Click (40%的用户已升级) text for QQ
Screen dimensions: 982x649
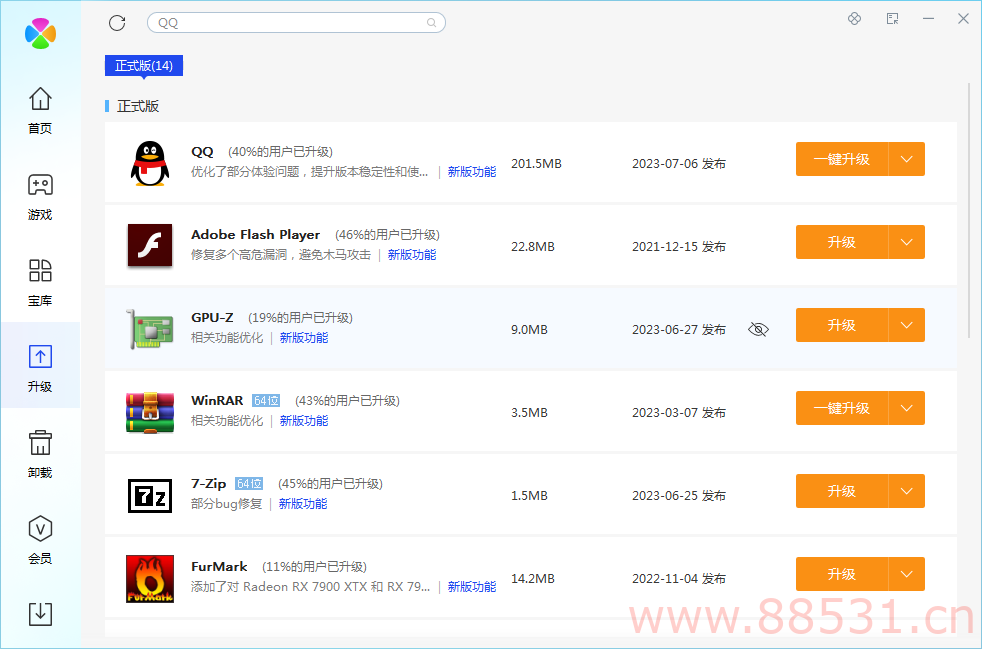281,152
